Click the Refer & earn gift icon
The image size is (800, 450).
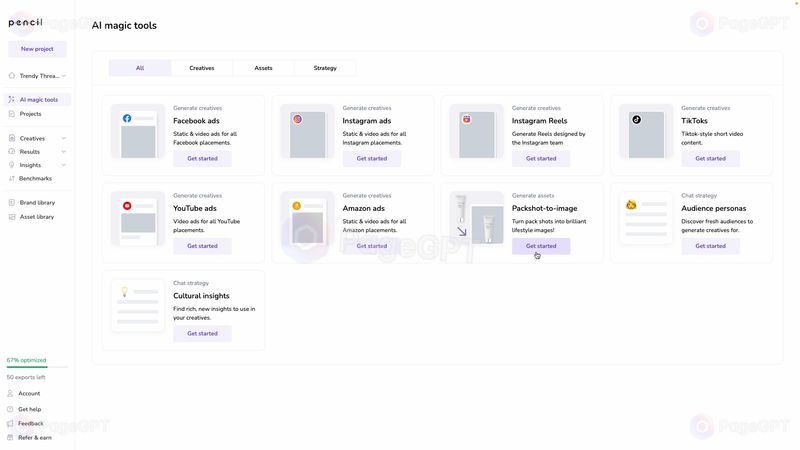tap(10, 438)
